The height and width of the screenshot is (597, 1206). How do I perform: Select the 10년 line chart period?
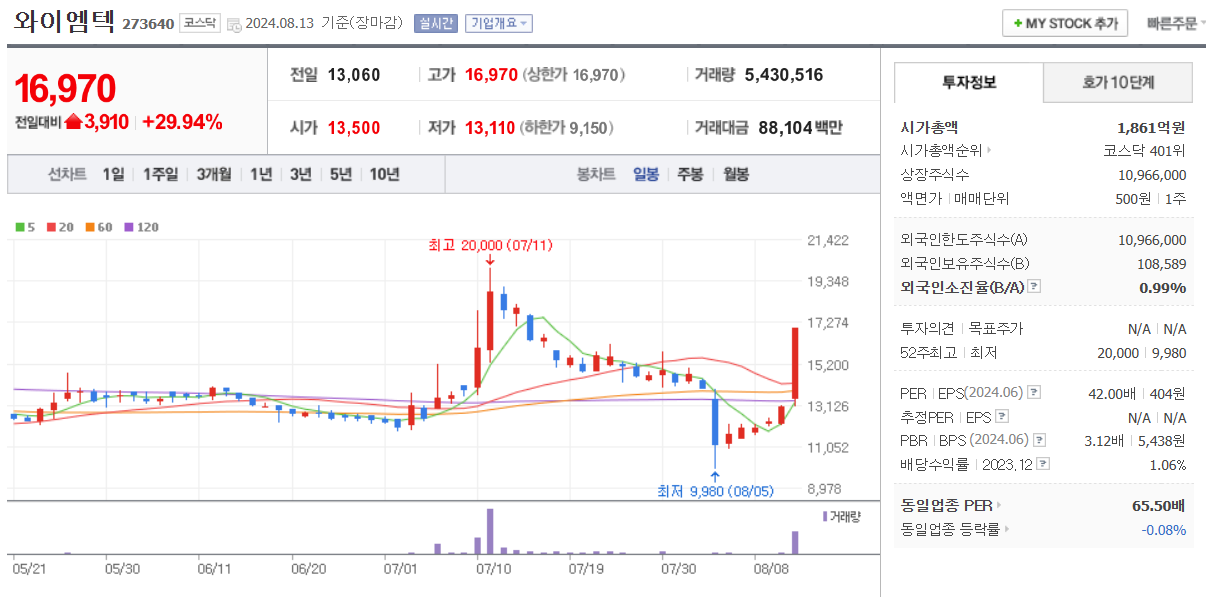click(385, 174)
